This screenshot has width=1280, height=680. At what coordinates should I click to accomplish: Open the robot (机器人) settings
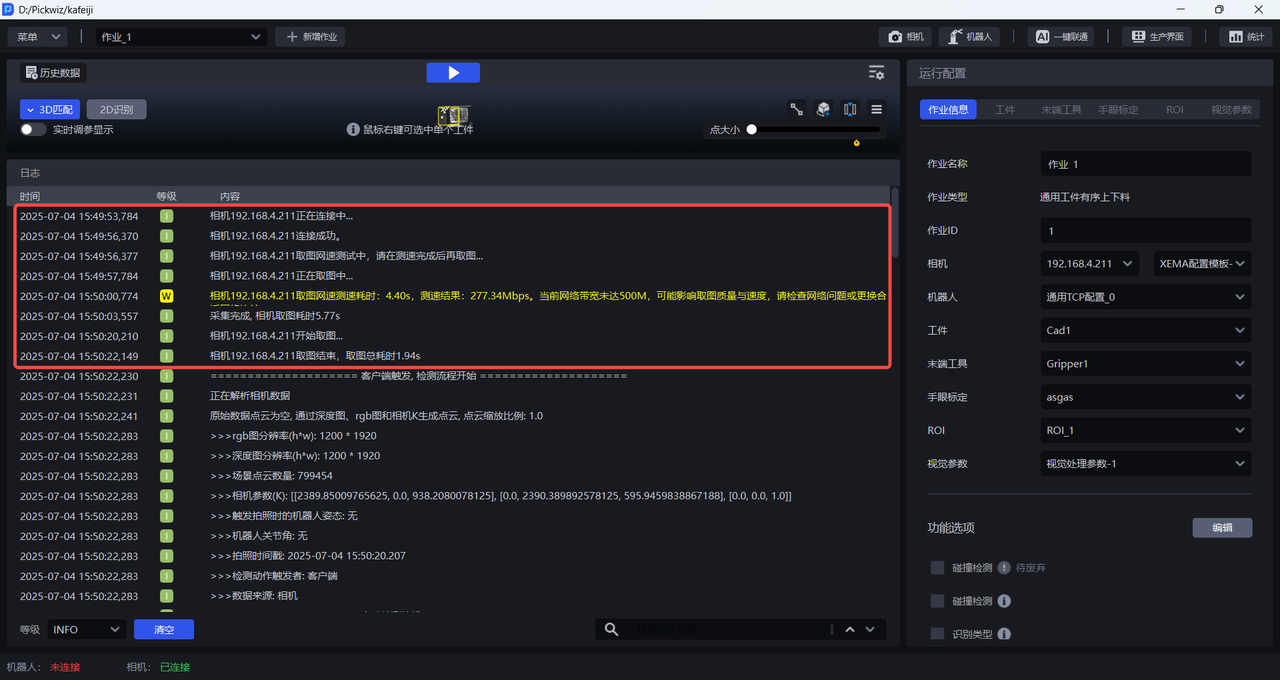click(969, 37)
